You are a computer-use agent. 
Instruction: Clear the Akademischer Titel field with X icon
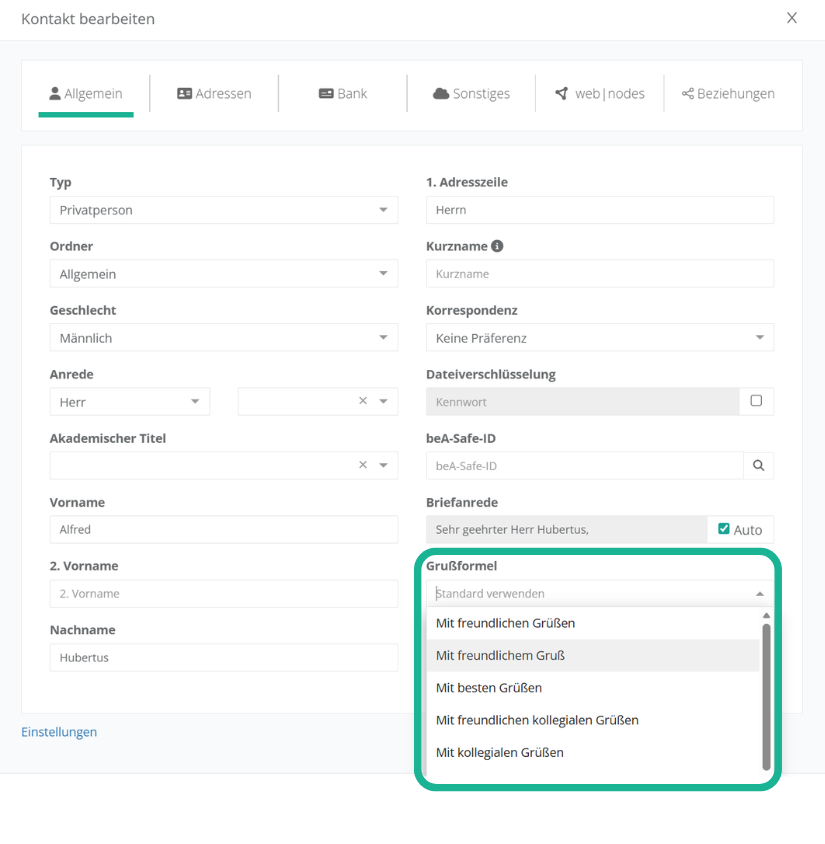click(x=363, y=465)
